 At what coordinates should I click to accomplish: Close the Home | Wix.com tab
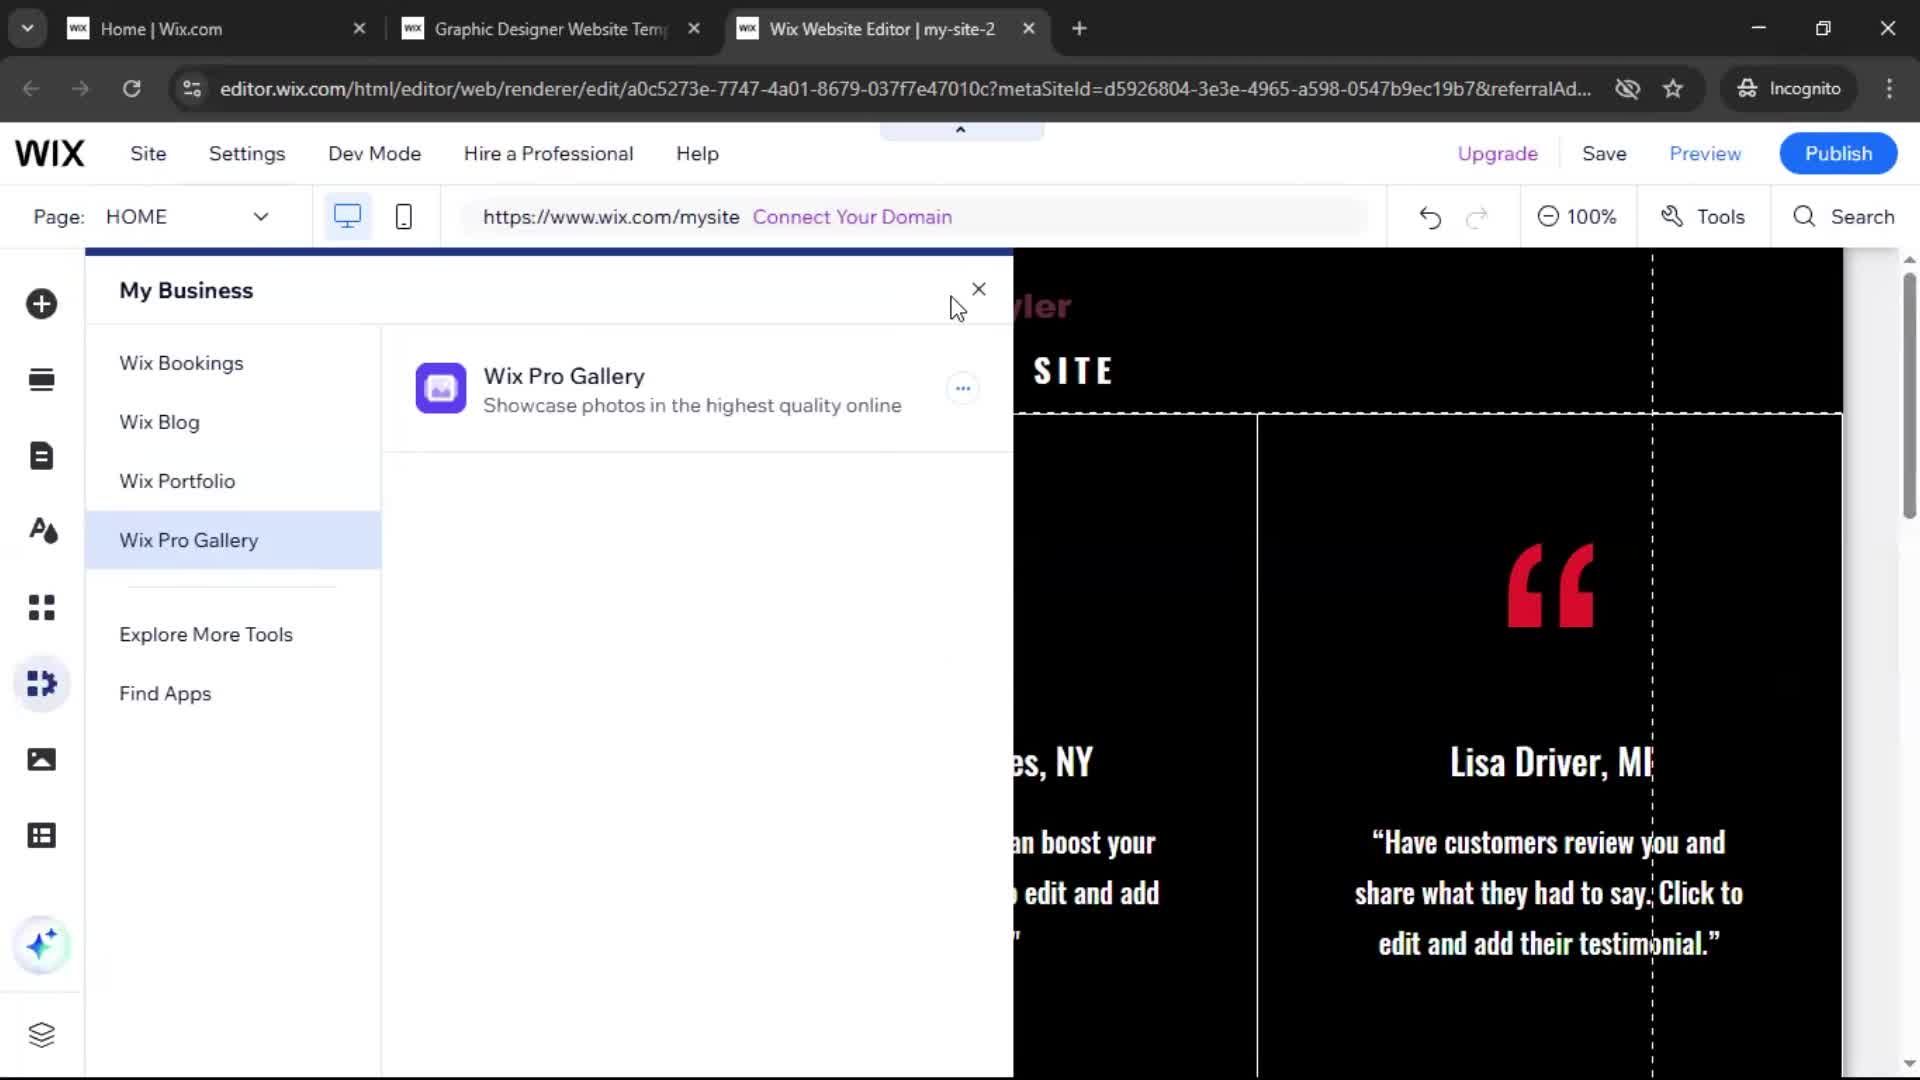(x=359, y=29)
